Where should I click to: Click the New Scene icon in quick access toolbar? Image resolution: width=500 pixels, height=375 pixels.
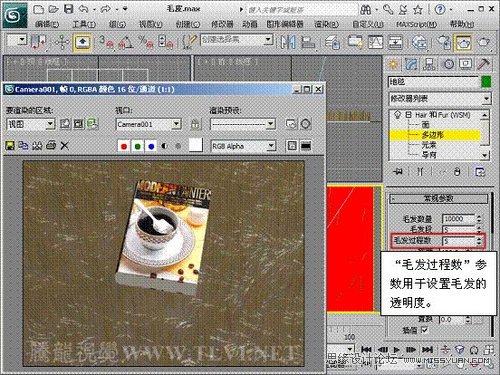[39, 9]
